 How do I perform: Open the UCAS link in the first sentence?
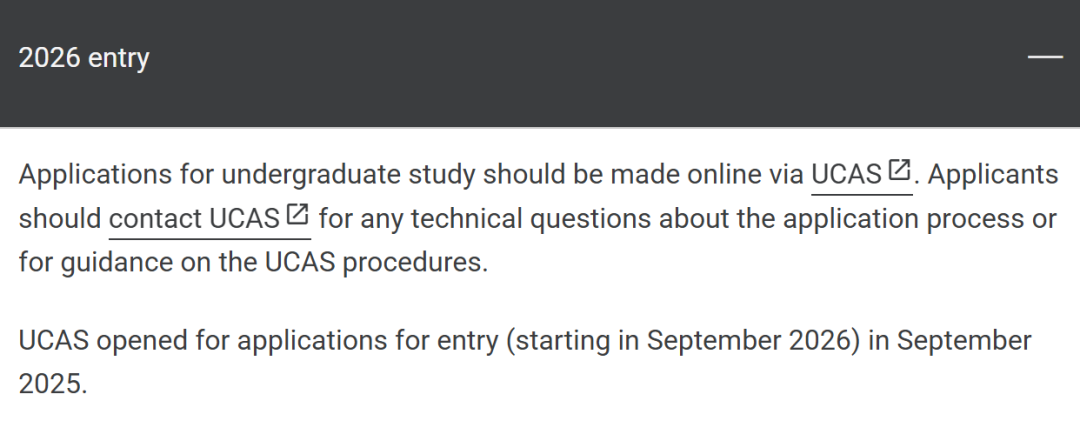(x=847, y=175)
